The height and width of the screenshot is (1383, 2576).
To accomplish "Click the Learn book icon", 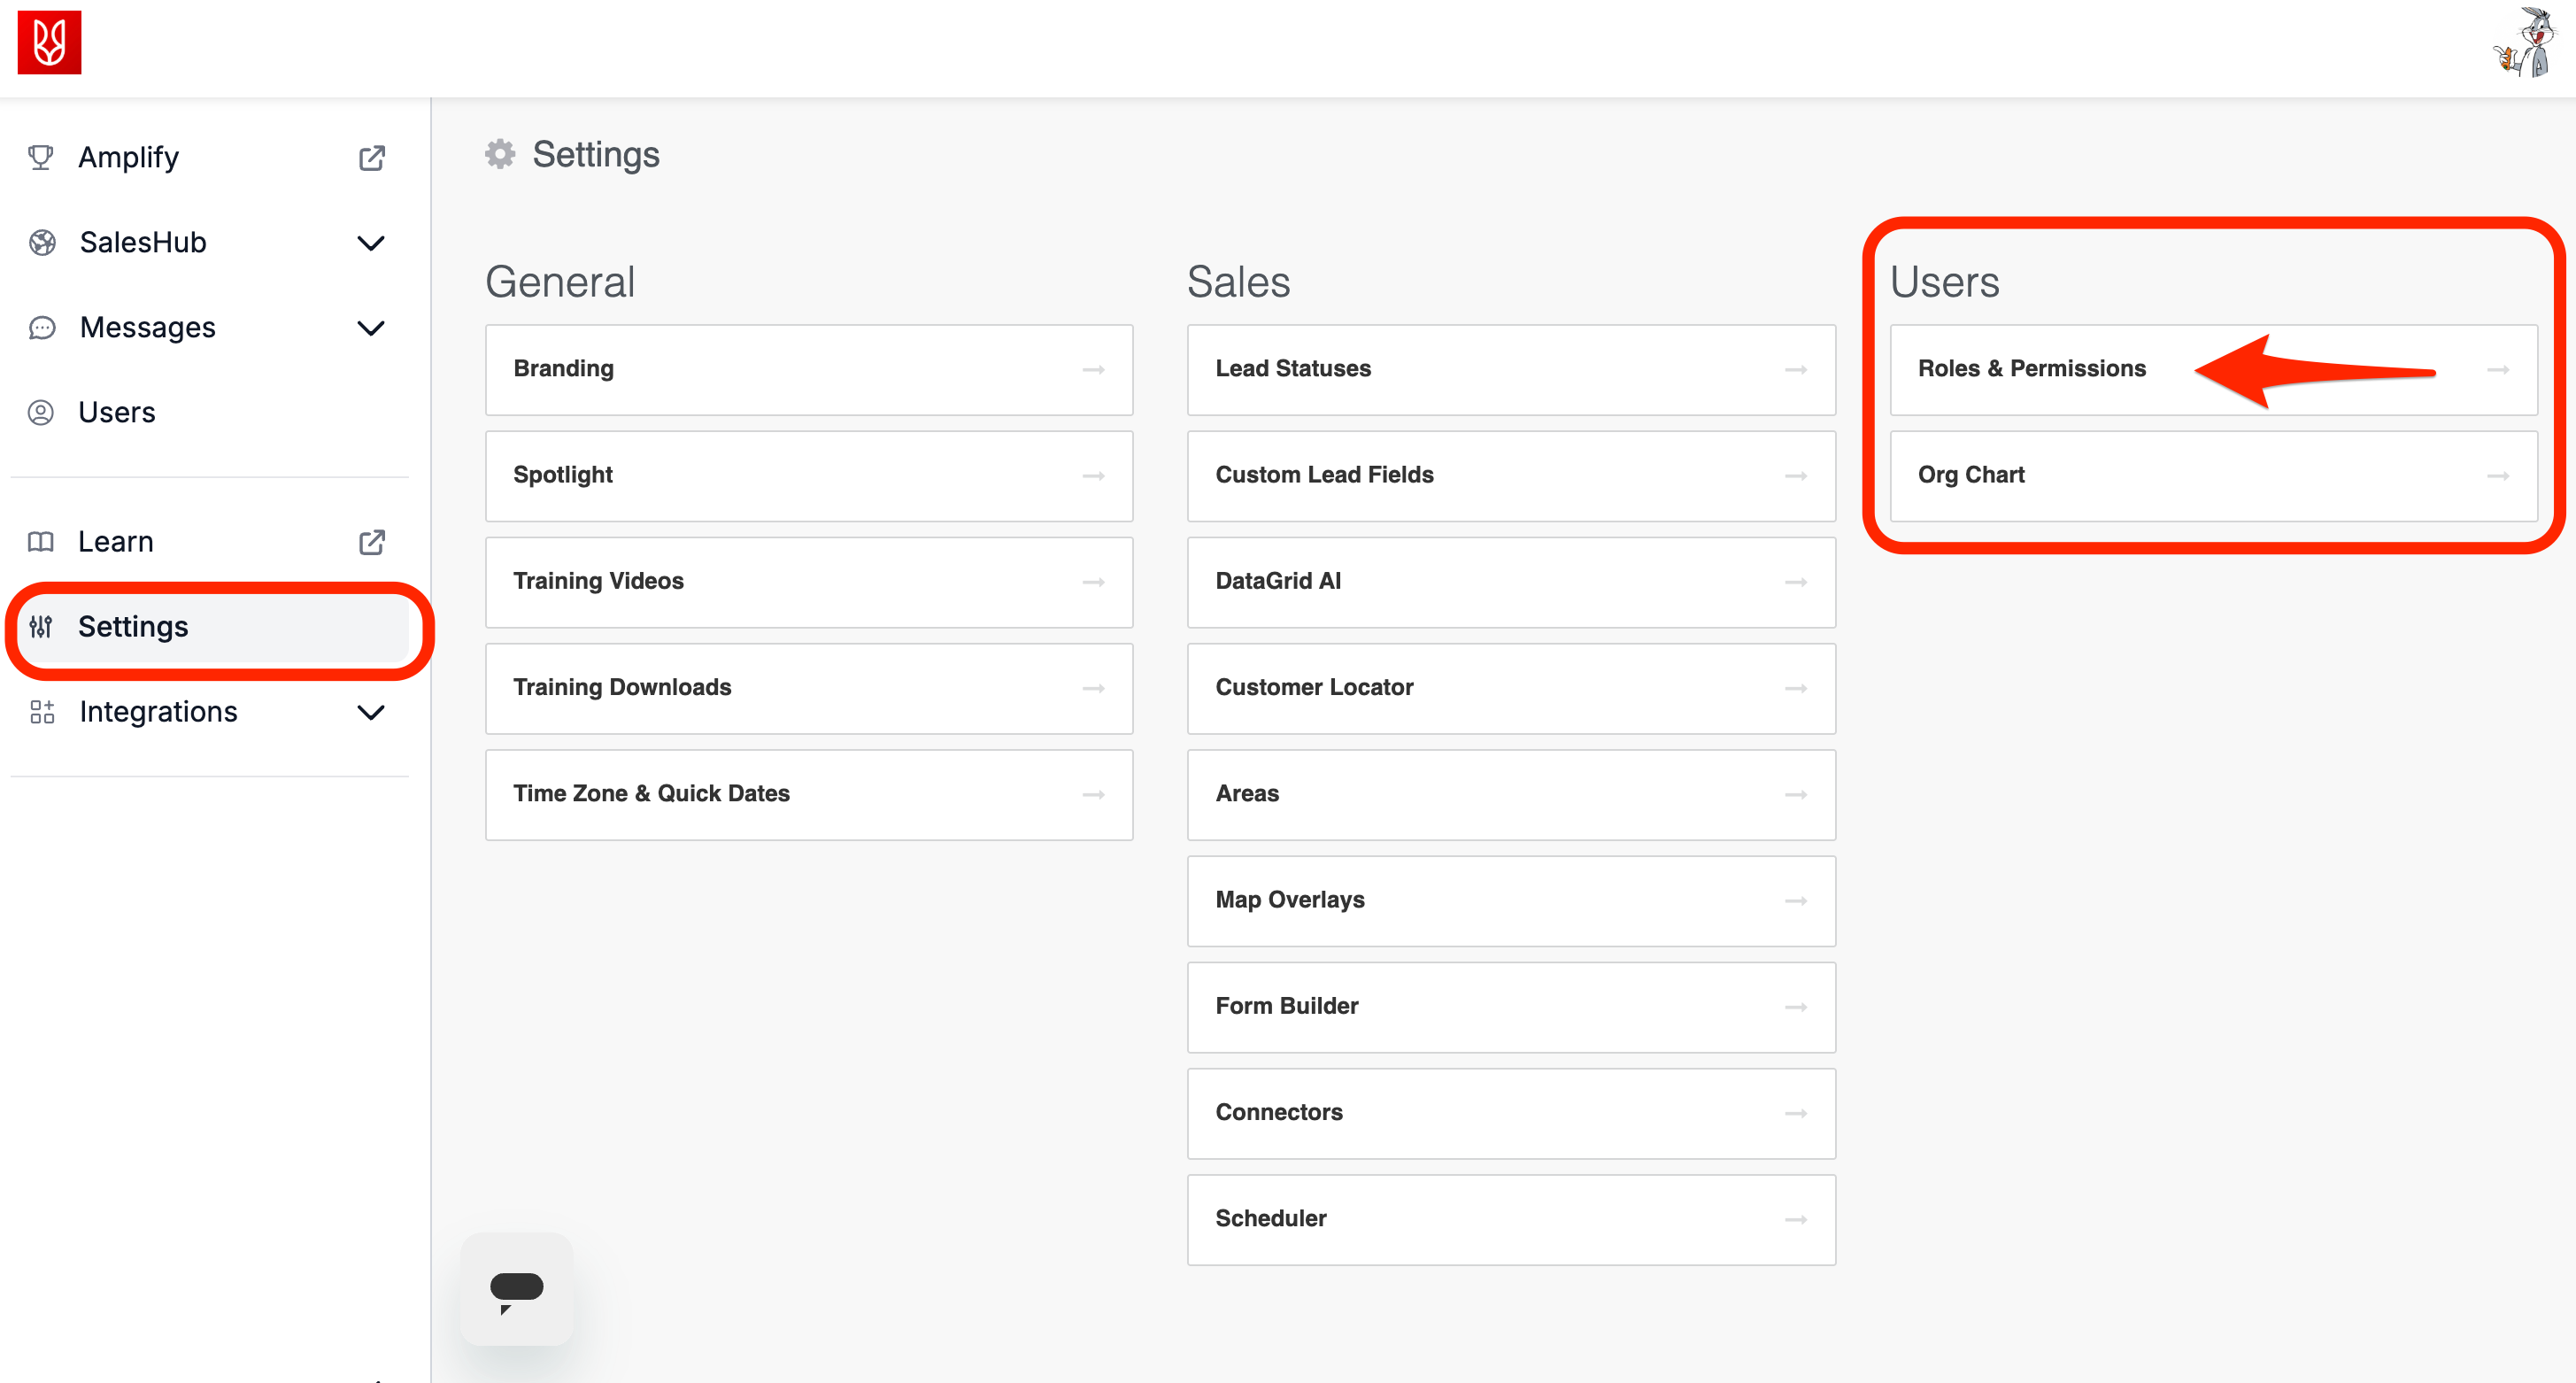I will 41,541.
